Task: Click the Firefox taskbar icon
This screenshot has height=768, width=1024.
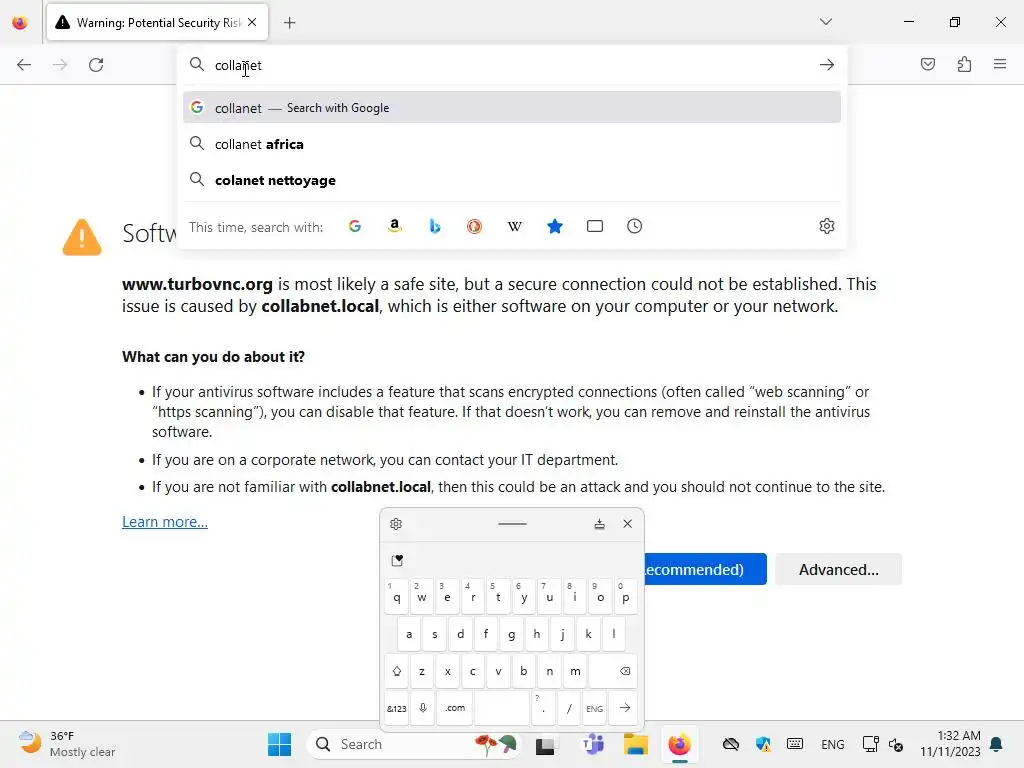Action: coord(679,744)
